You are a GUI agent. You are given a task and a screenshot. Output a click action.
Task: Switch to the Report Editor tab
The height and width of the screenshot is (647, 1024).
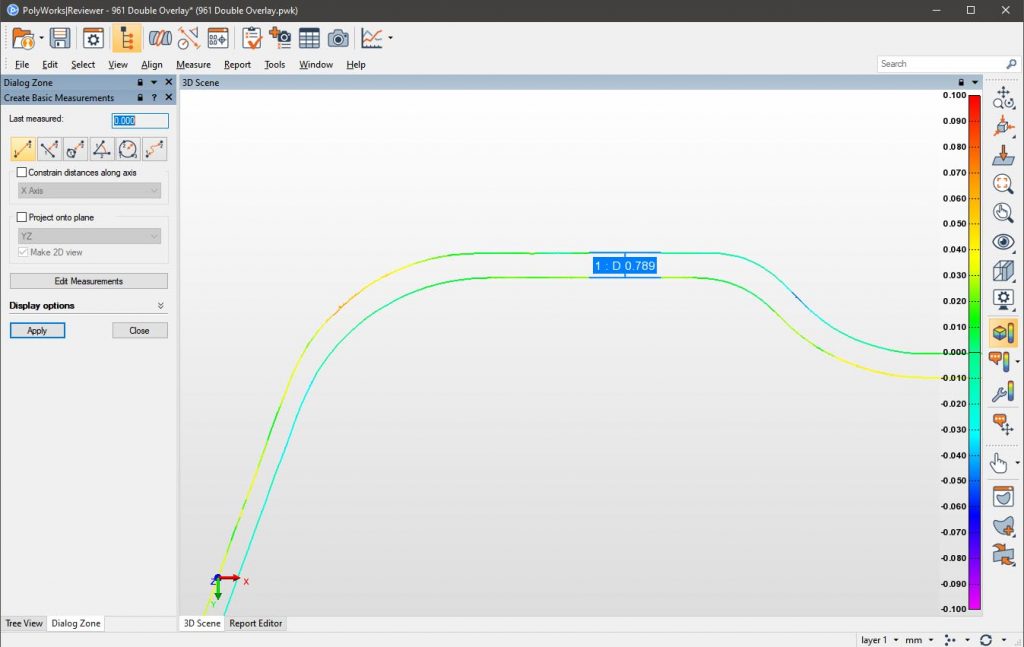(255, 623)
